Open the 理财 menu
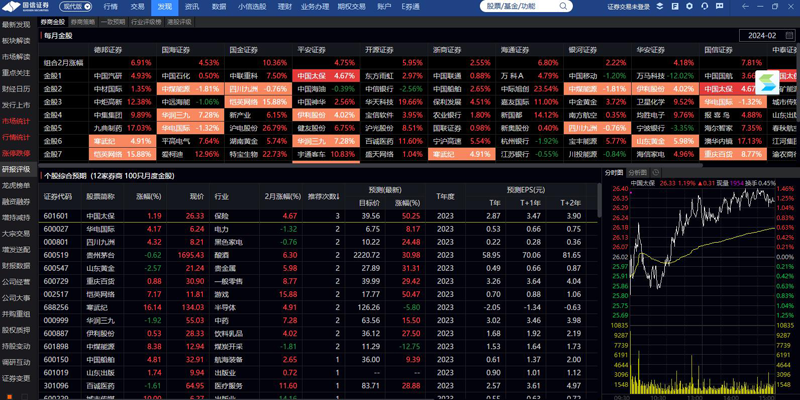Viewport: 800px width, 400px height. [x=285, y=7]
